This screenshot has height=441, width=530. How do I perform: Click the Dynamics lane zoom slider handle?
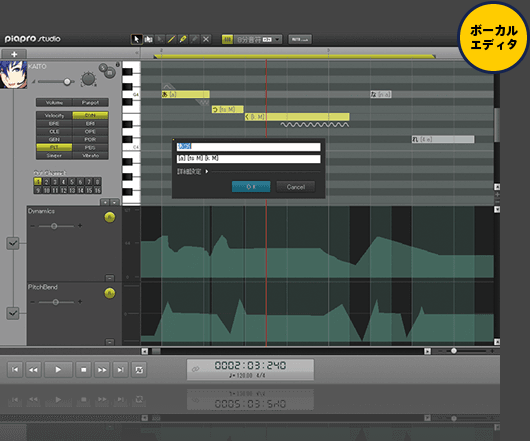54,226
